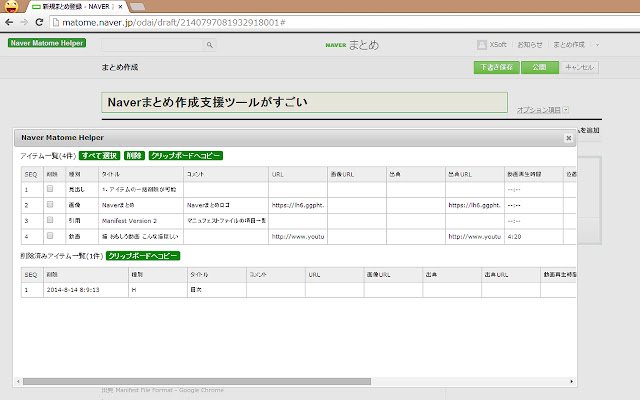640x400 pixels.
Task: Select the NAVER まとめ browser tab
Action: coord(76,7)
